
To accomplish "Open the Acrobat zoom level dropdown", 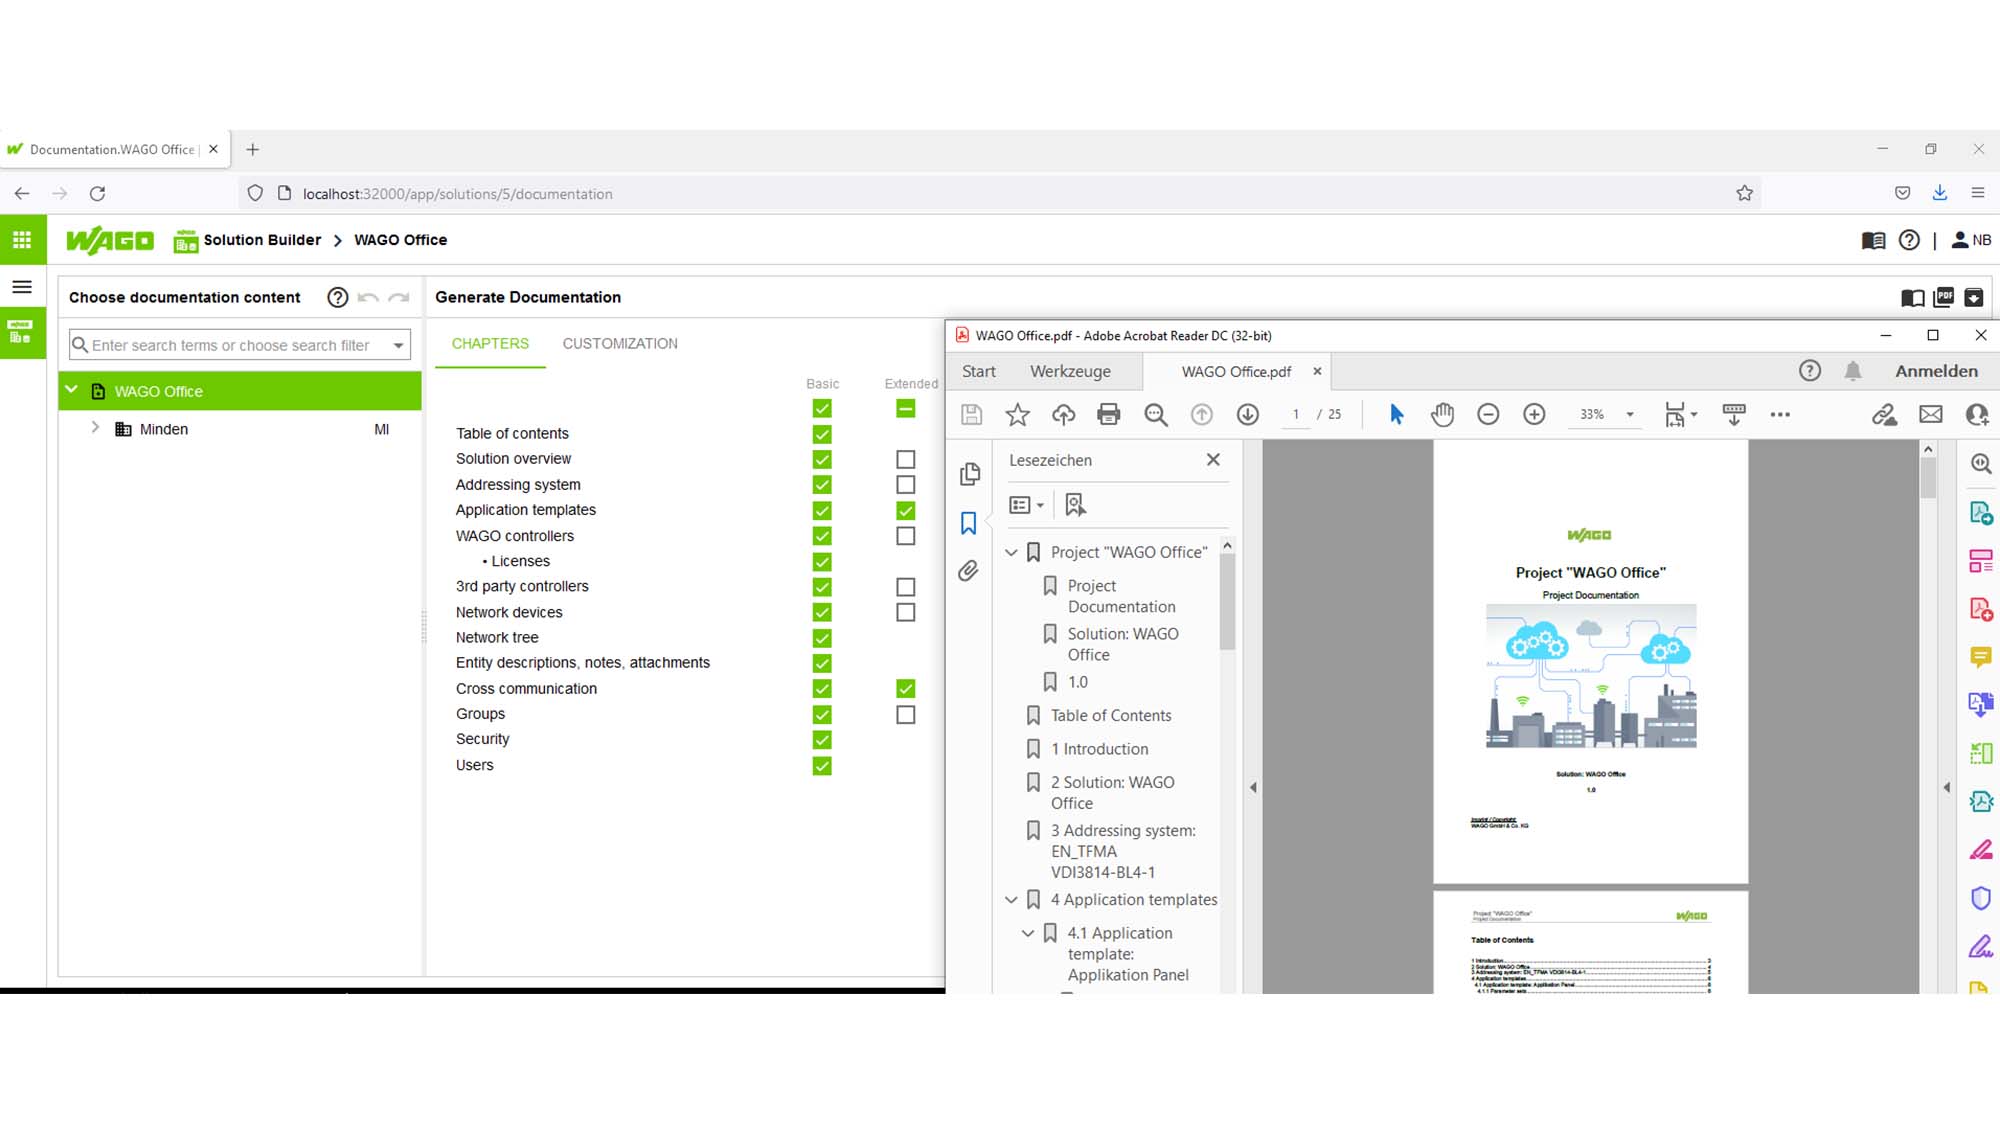I will [x=1630, y=415].
